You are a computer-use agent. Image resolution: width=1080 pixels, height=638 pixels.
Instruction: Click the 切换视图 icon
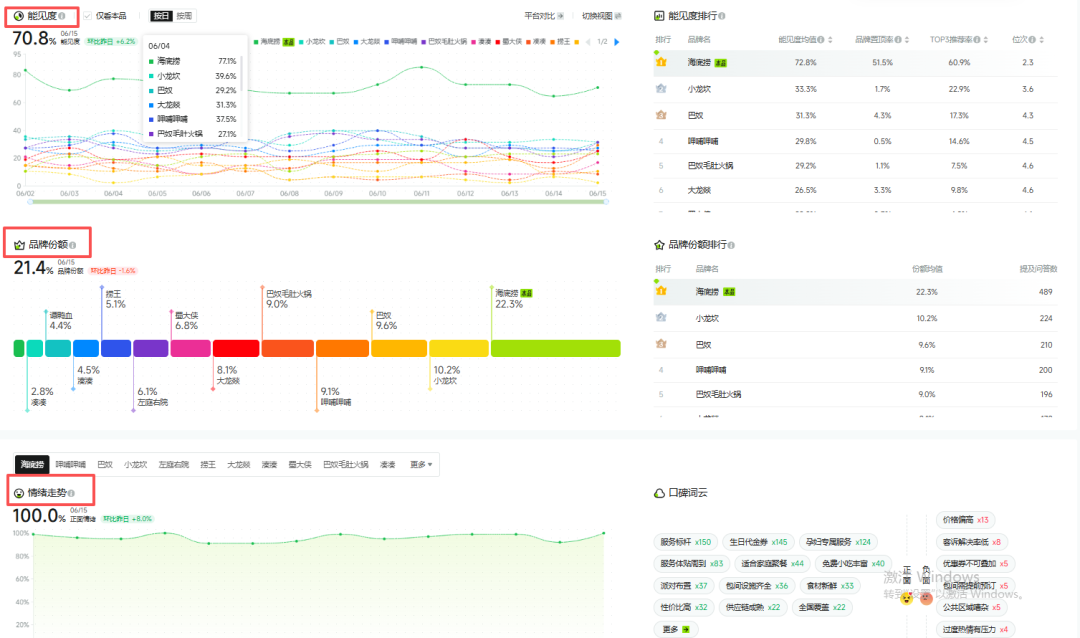point(618,16)
